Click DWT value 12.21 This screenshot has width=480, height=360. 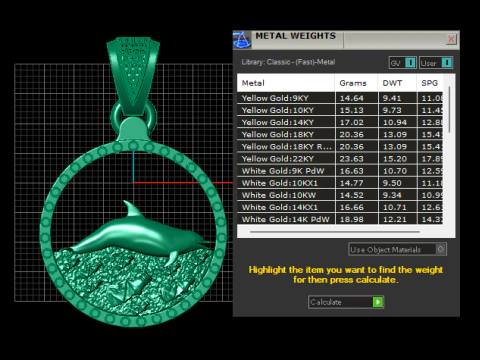tap(395, 219)
